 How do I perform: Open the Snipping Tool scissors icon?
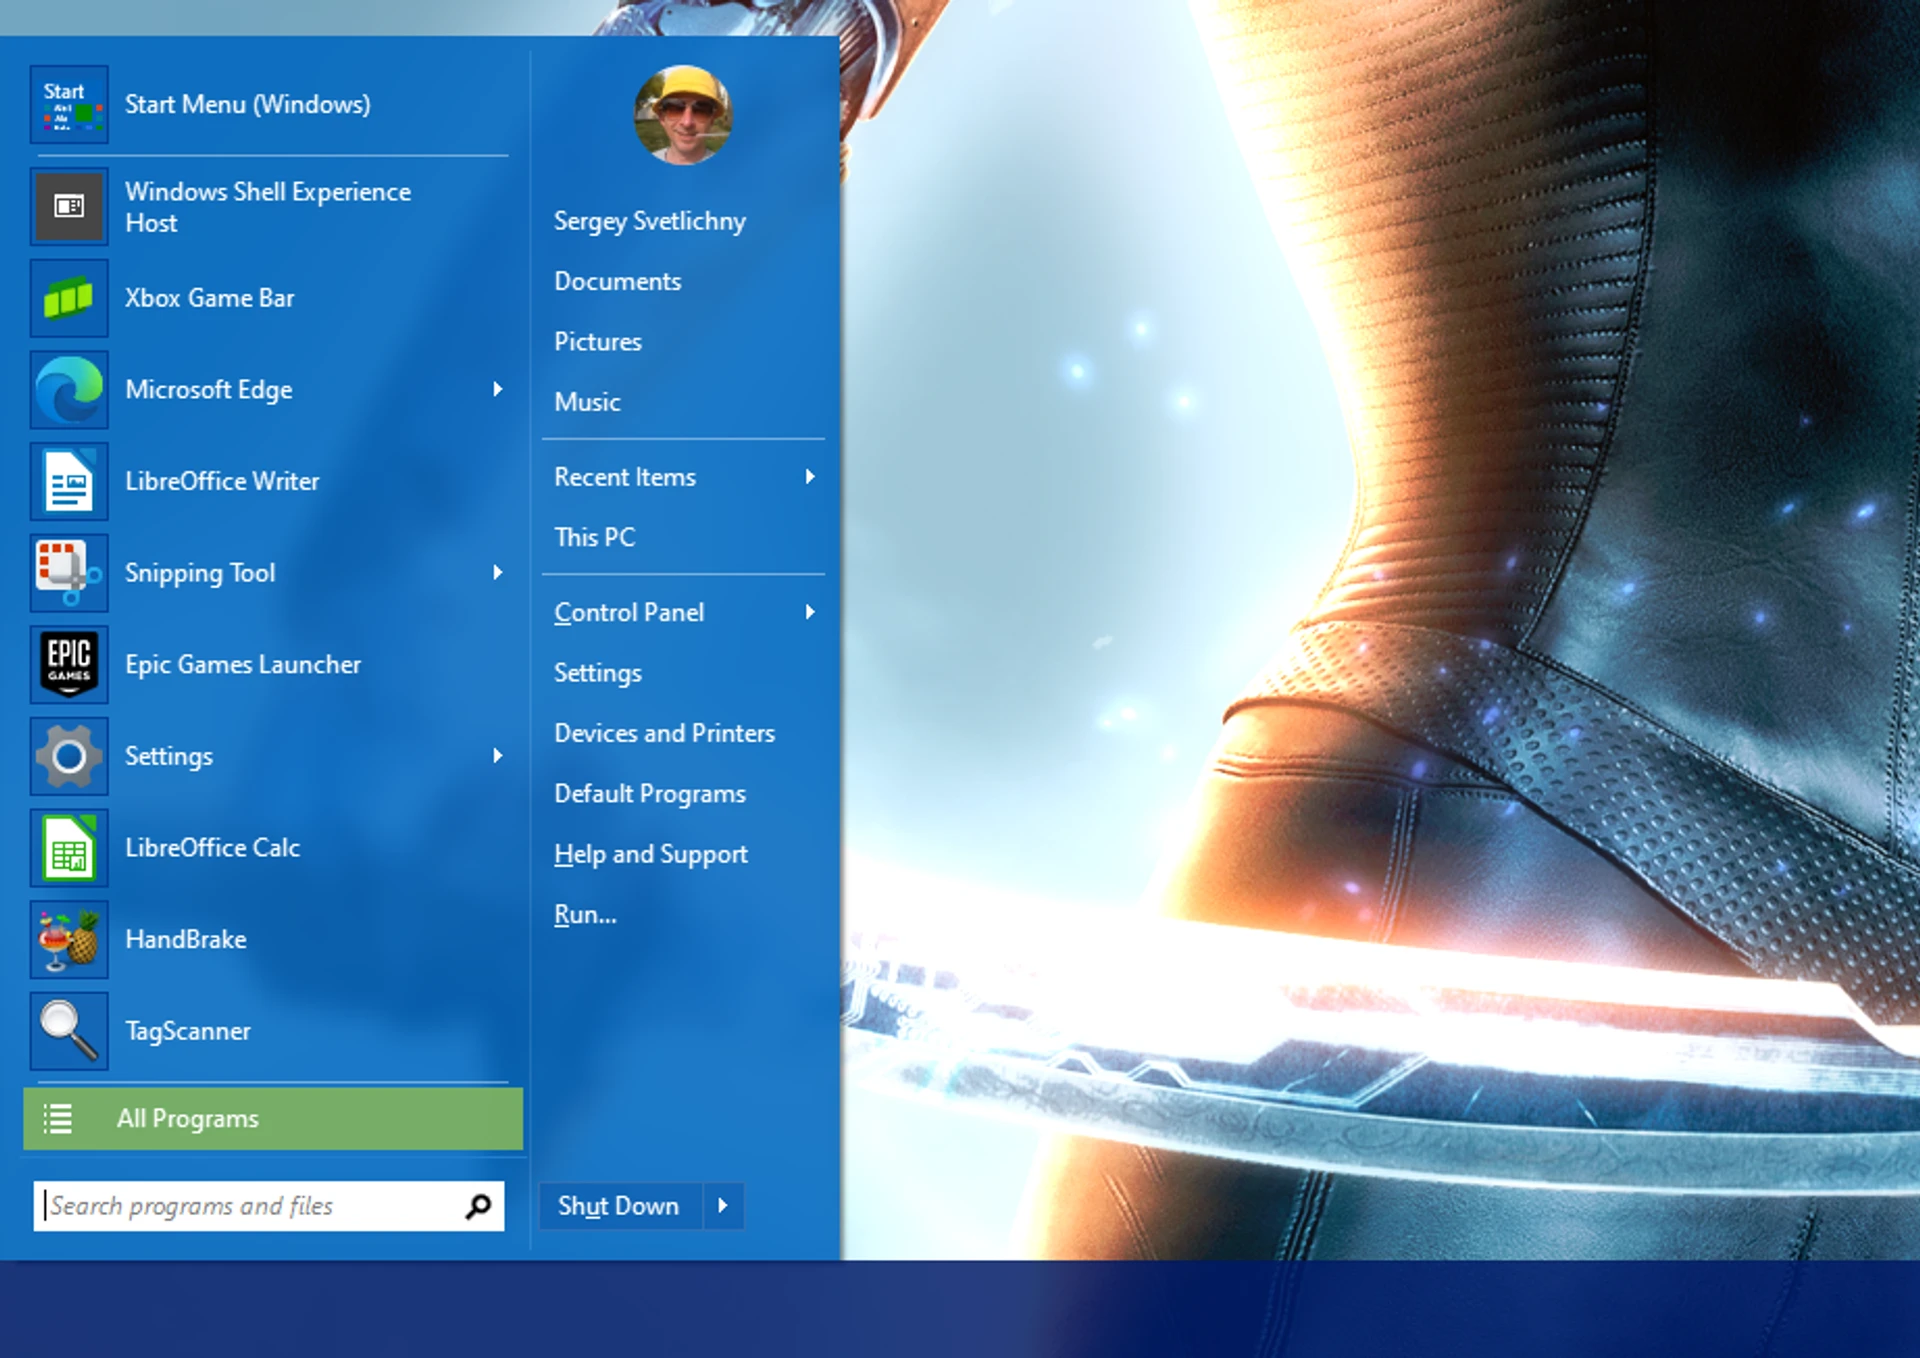(x=69, y=573)
